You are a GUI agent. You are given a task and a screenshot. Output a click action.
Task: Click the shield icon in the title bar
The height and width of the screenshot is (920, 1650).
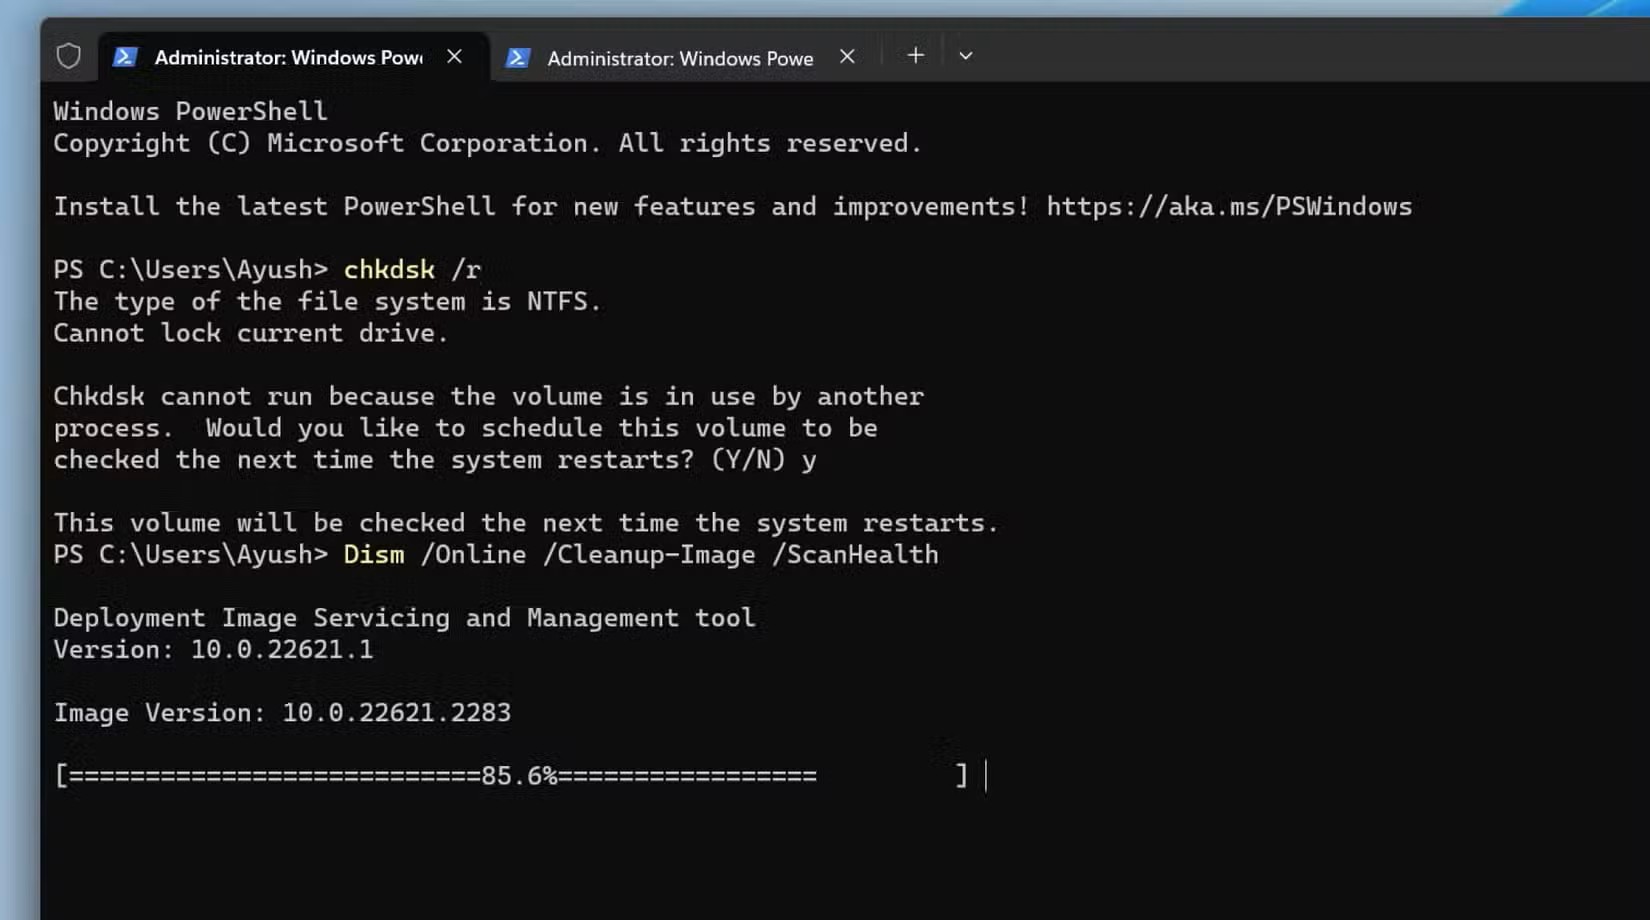[x=68, y=55]
